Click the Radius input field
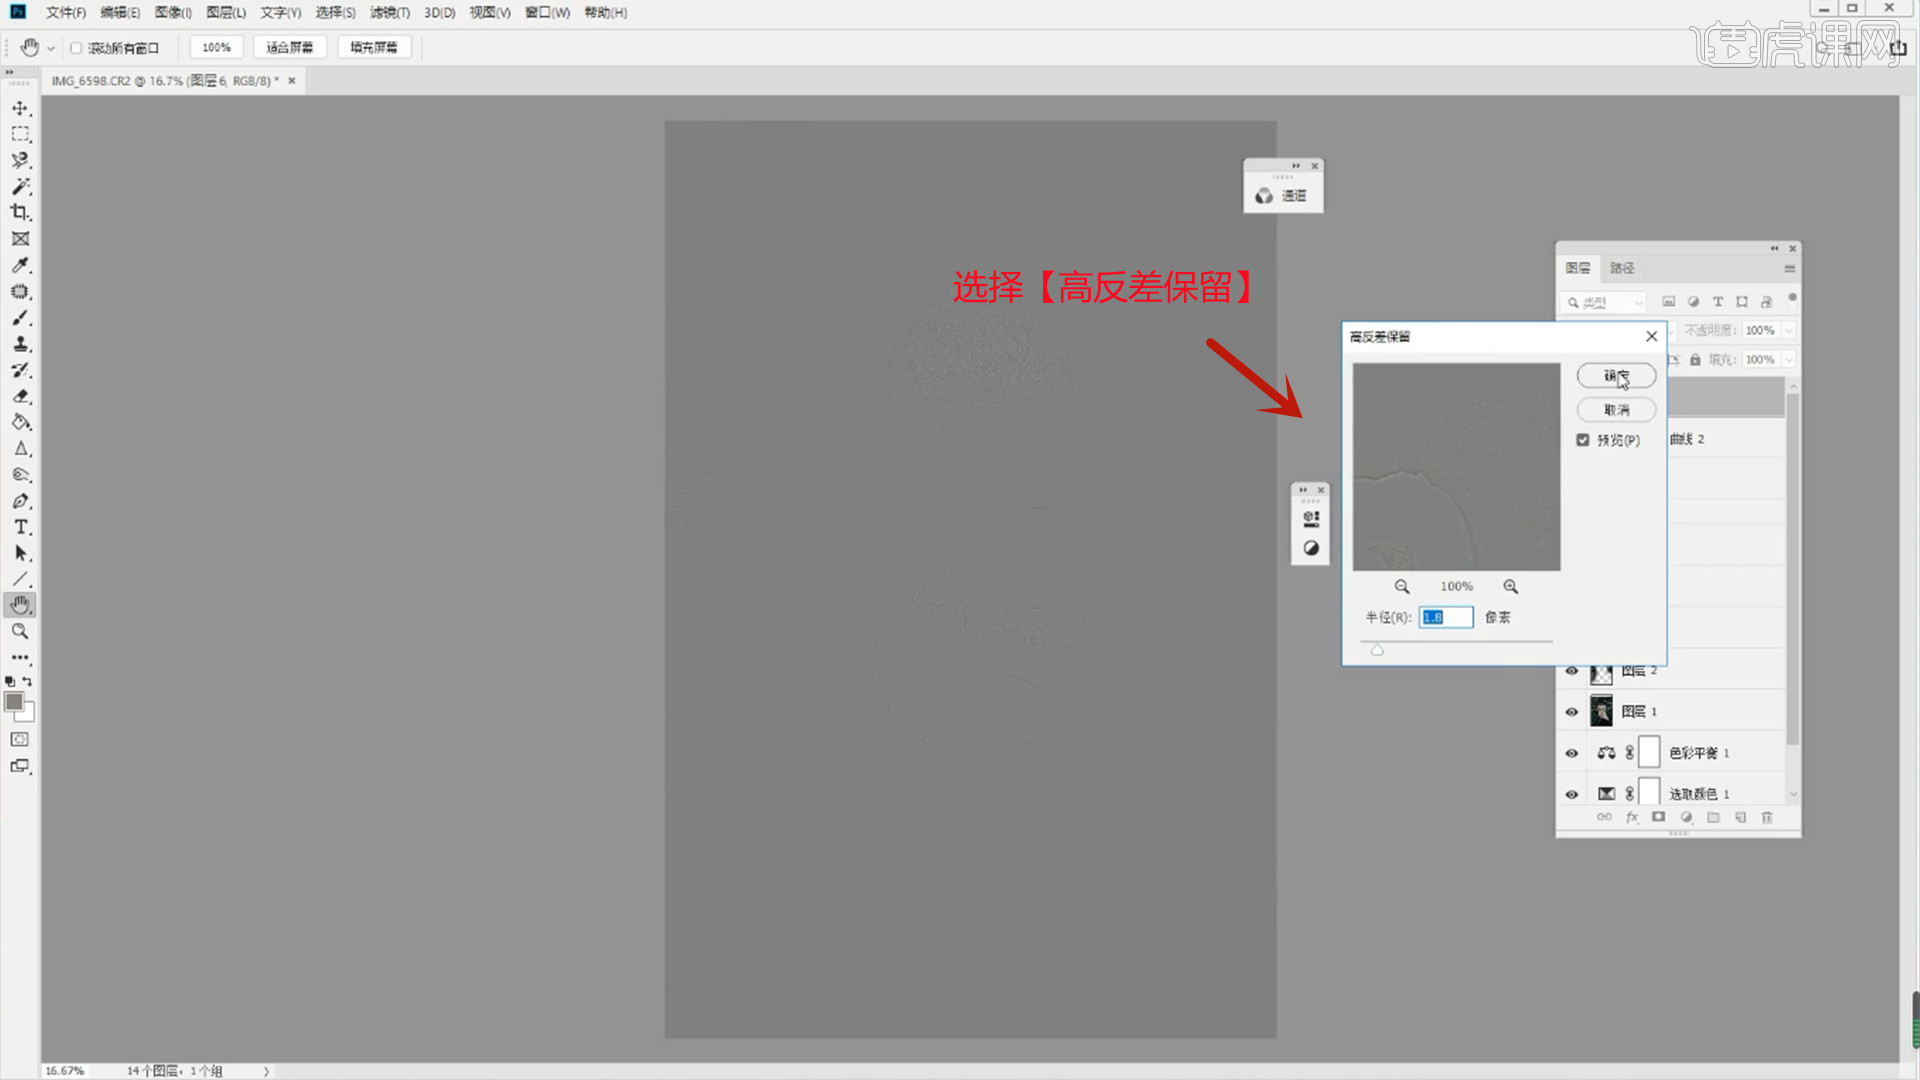 1446,617
